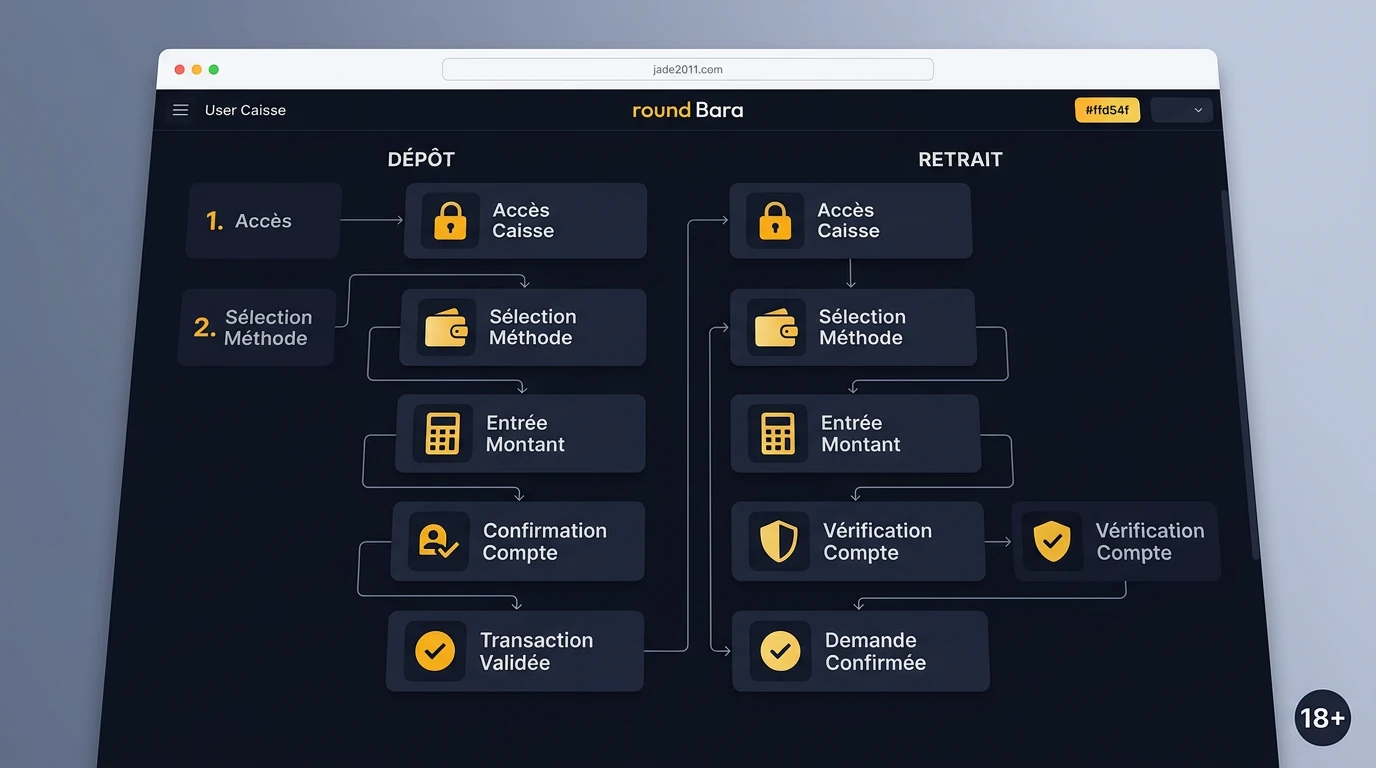The height and width of the screenshot is (768, 1376).
Task: Click the round Bara logo
Action: (x=688, y=110)
